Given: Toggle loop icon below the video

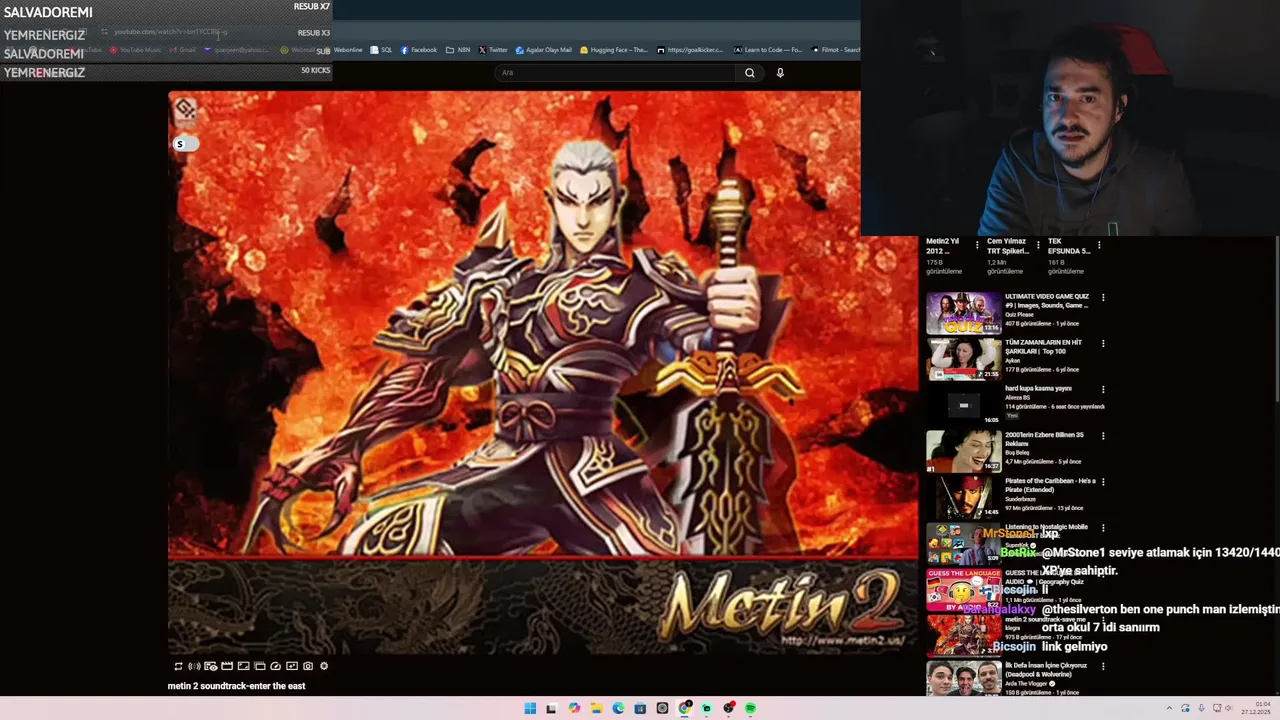Looking at the screenshot, I should point(178,666).
